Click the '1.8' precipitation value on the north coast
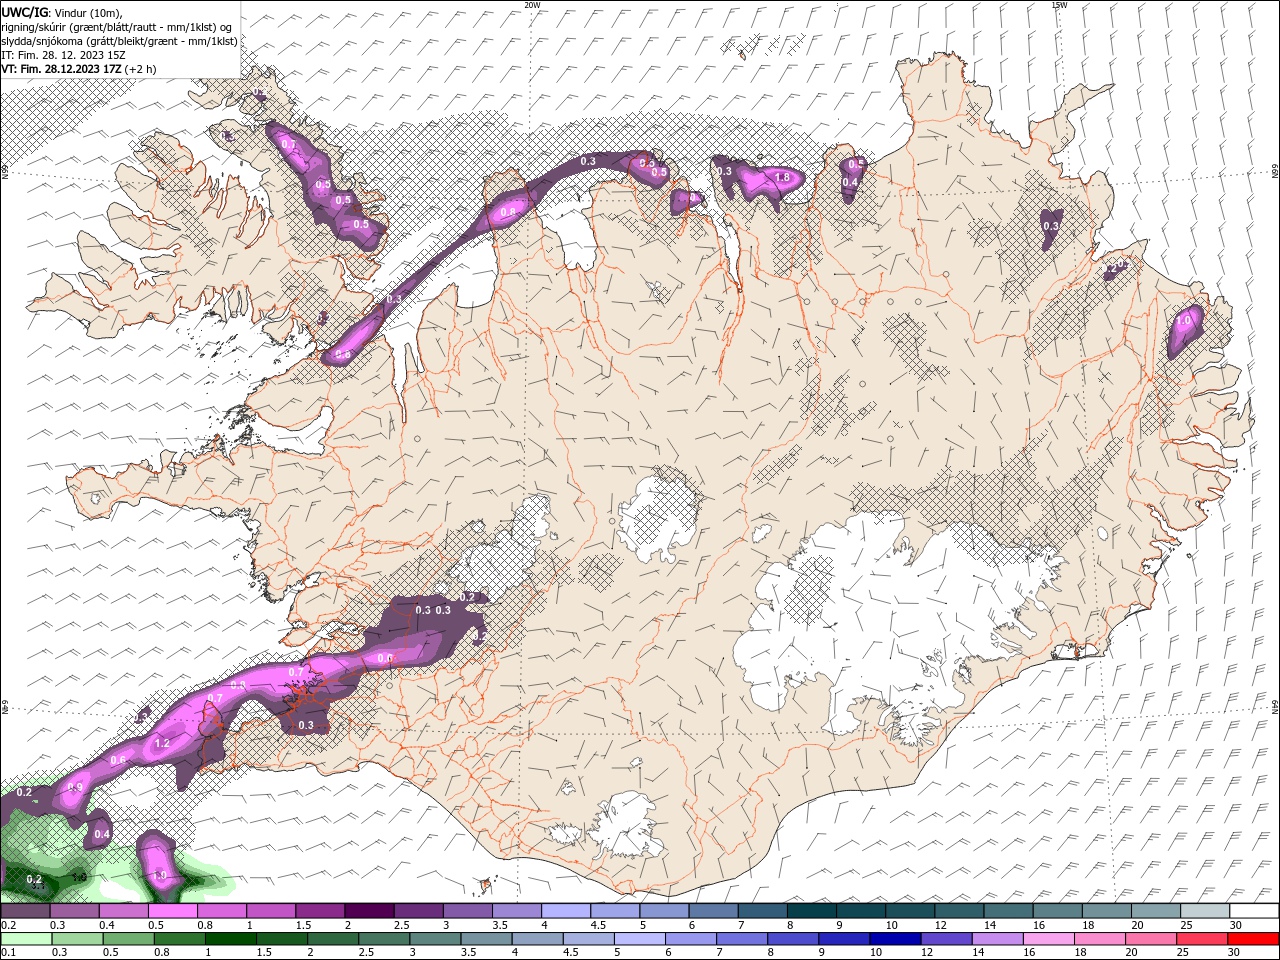The width and height of the screenshot is (1280, 960). 783,178
